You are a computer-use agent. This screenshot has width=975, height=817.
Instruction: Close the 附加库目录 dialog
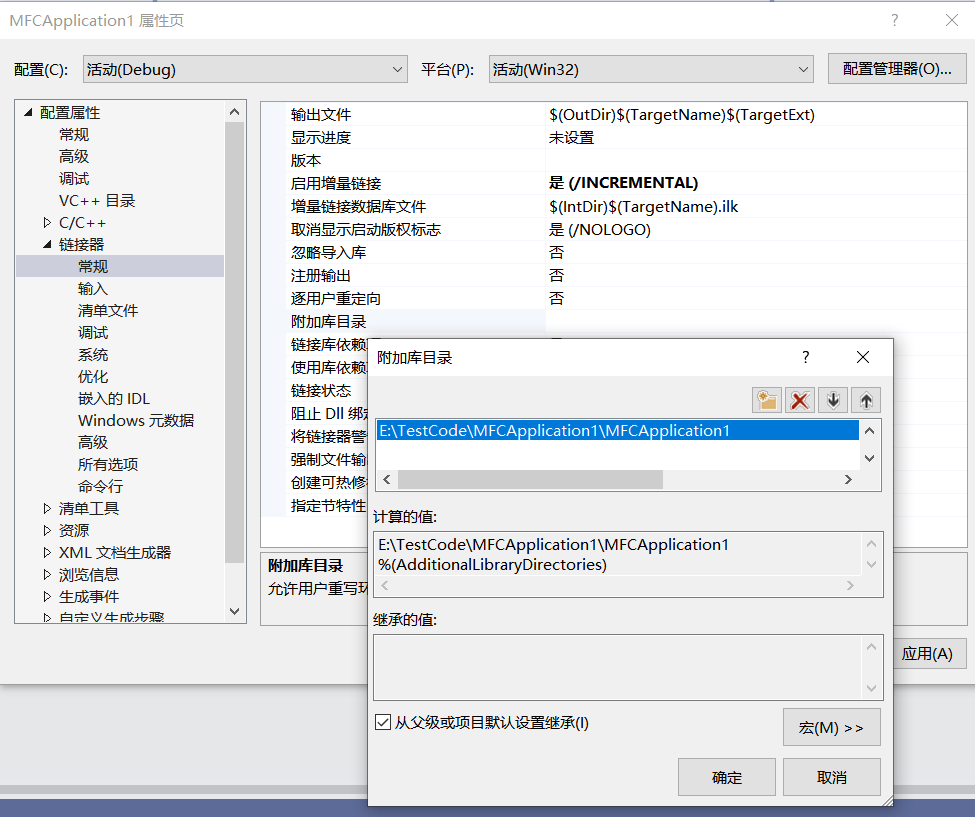tap(863, 357)
